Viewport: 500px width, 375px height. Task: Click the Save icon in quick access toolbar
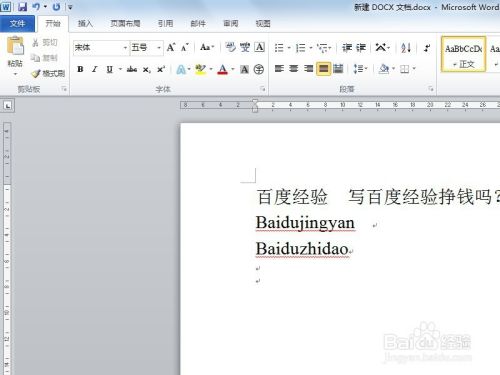(x=22, y=7)
